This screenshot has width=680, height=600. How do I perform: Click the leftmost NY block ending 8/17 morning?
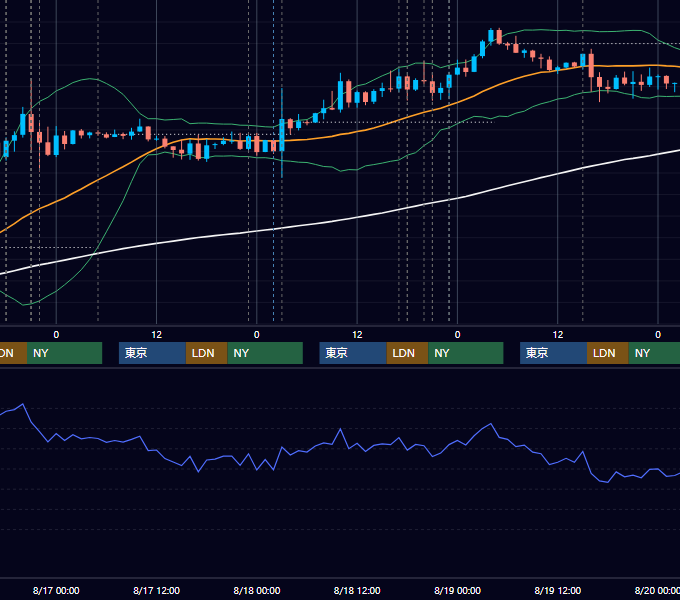click(x=64, y=353)
